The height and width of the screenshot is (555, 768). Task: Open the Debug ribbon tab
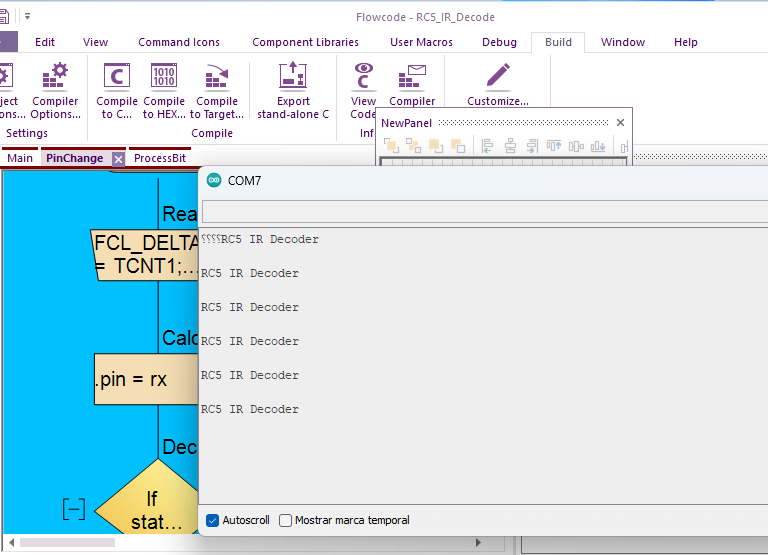tap(499, 42)
